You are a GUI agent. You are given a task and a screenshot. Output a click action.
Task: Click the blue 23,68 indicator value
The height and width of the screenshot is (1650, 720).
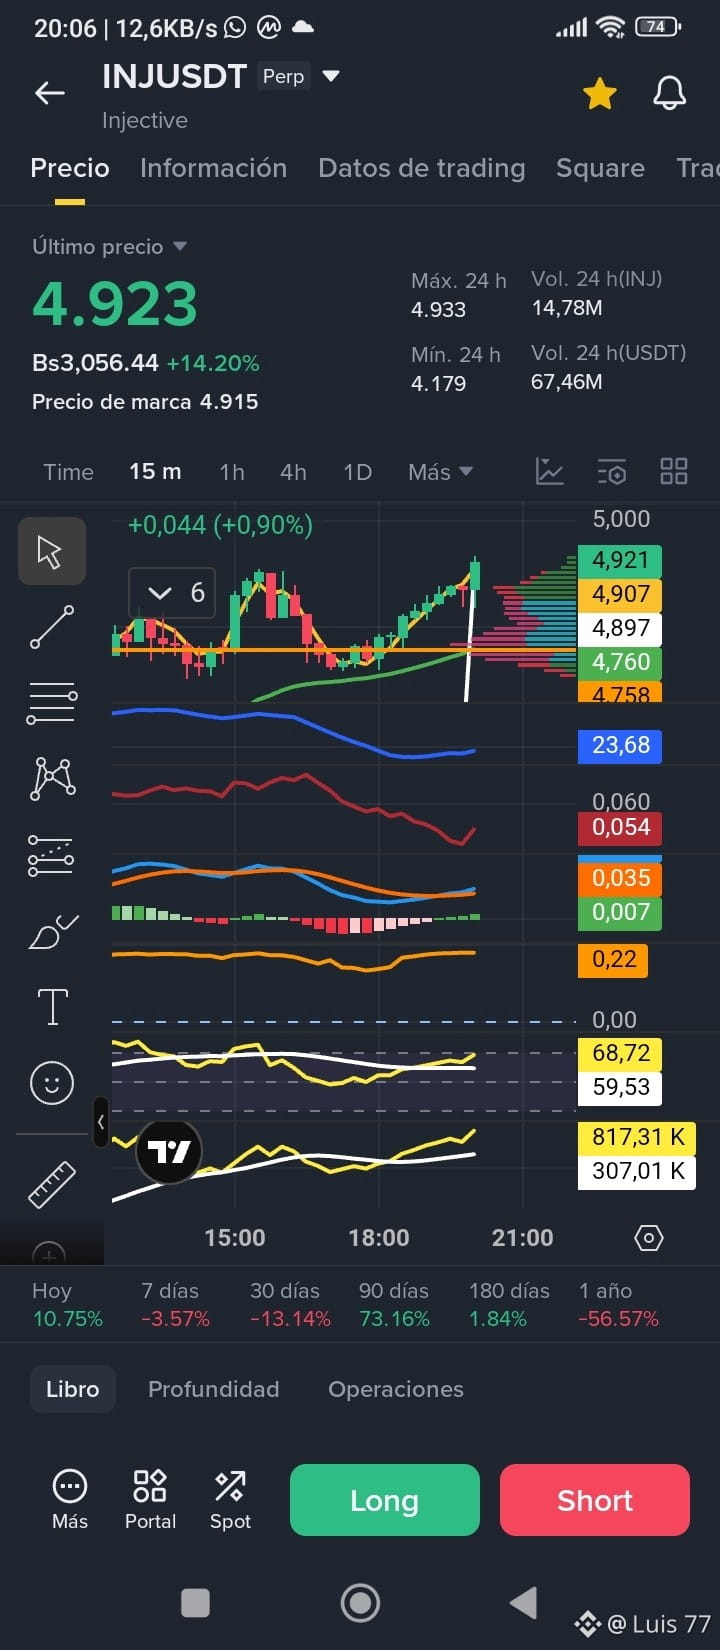point(620,745)
